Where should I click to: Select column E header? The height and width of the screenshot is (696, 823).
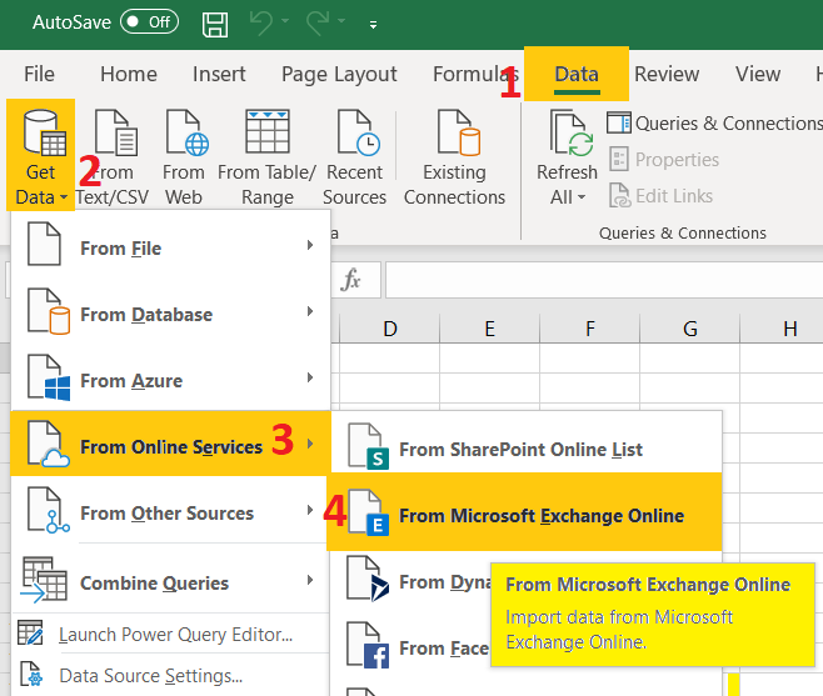pos(490,329)
